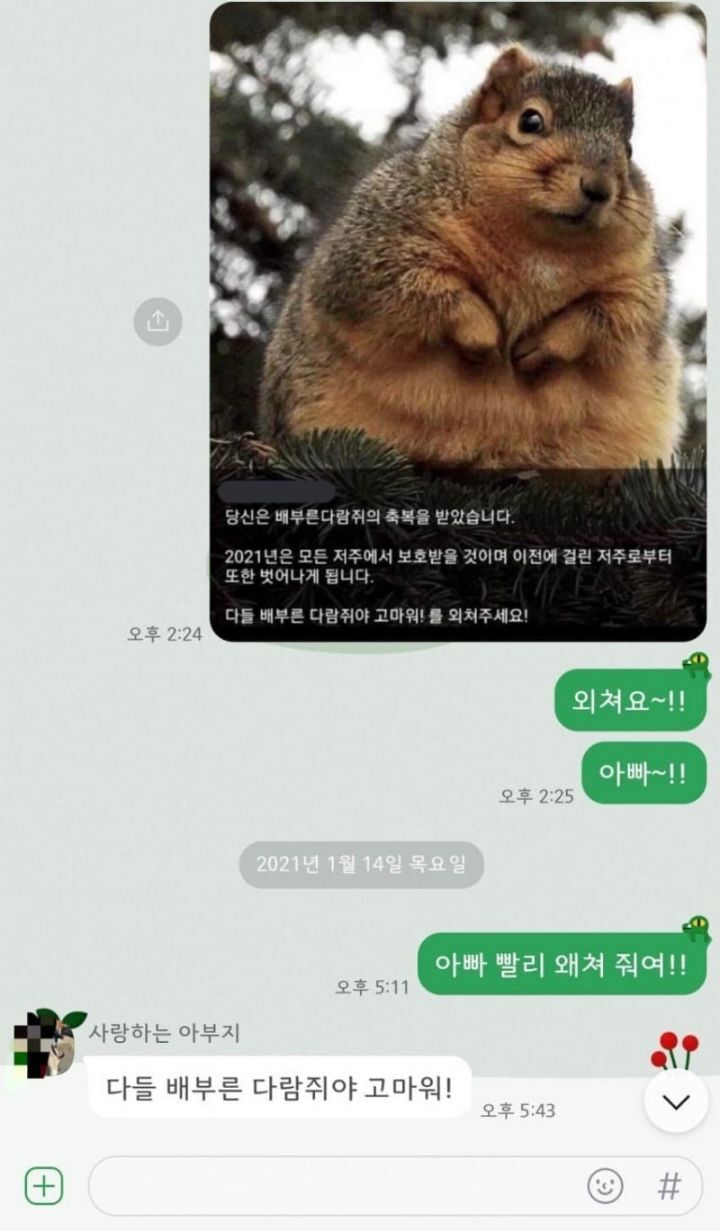Tap the red cherry decoration icon
Image resolution: width=720 pixels, height=1231 pixels.
[x=675, y=1050]
